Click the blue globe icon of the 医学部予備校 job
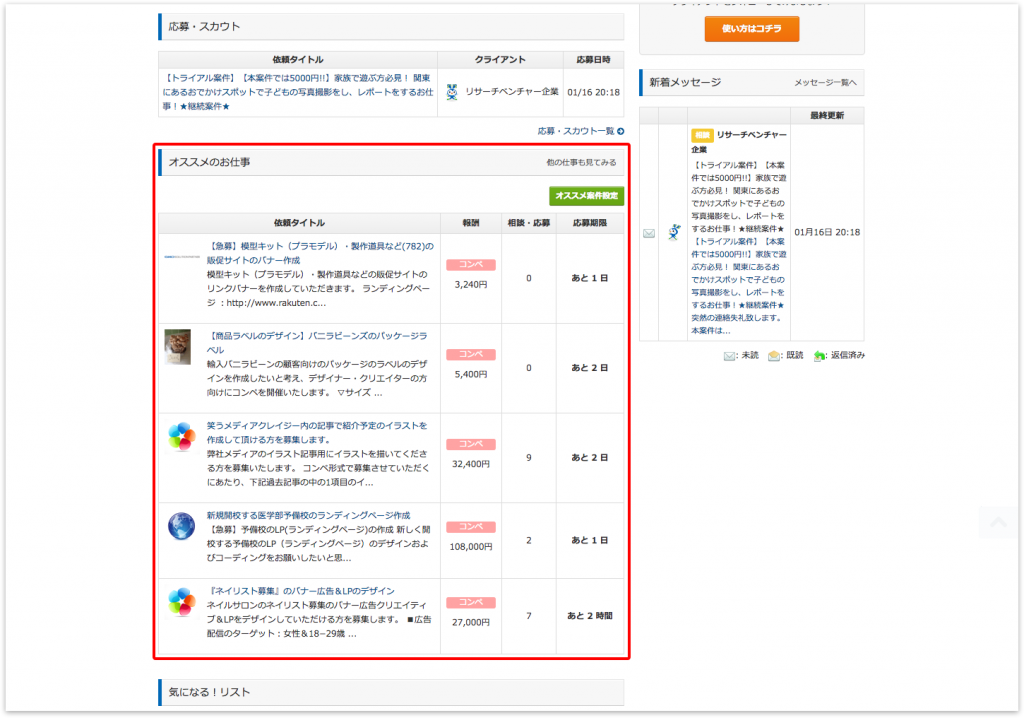This screenshot has height=718, width=1024. coord(181,526)
